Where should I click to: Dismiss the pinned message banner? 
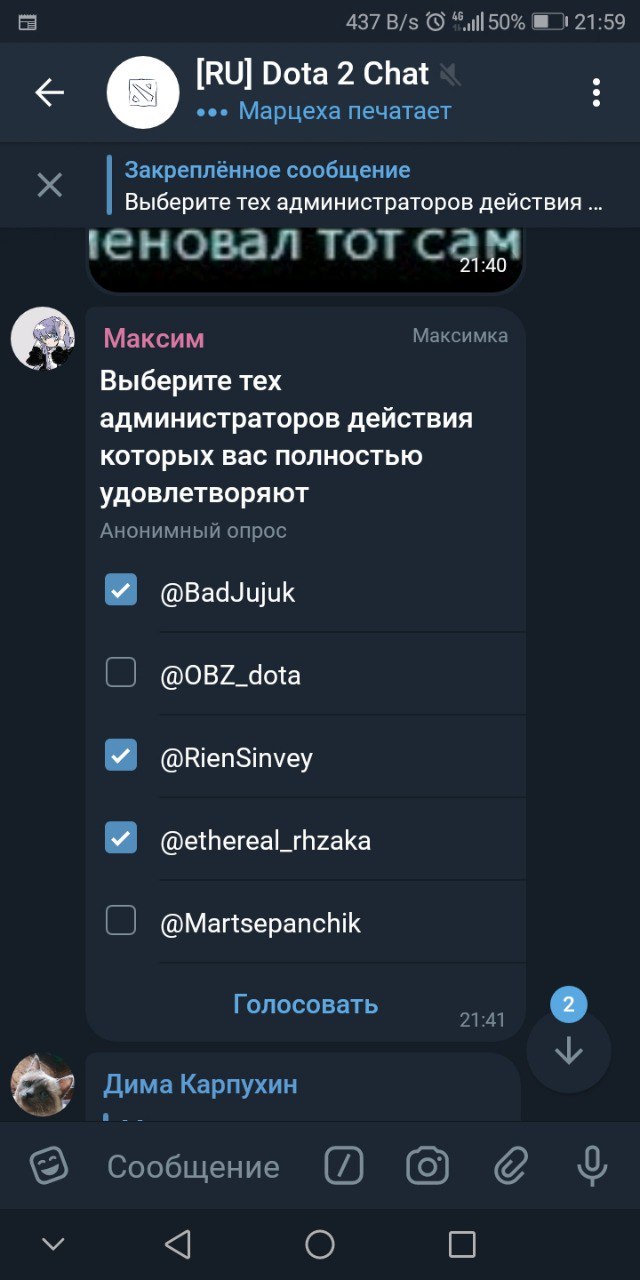[49, 185]
